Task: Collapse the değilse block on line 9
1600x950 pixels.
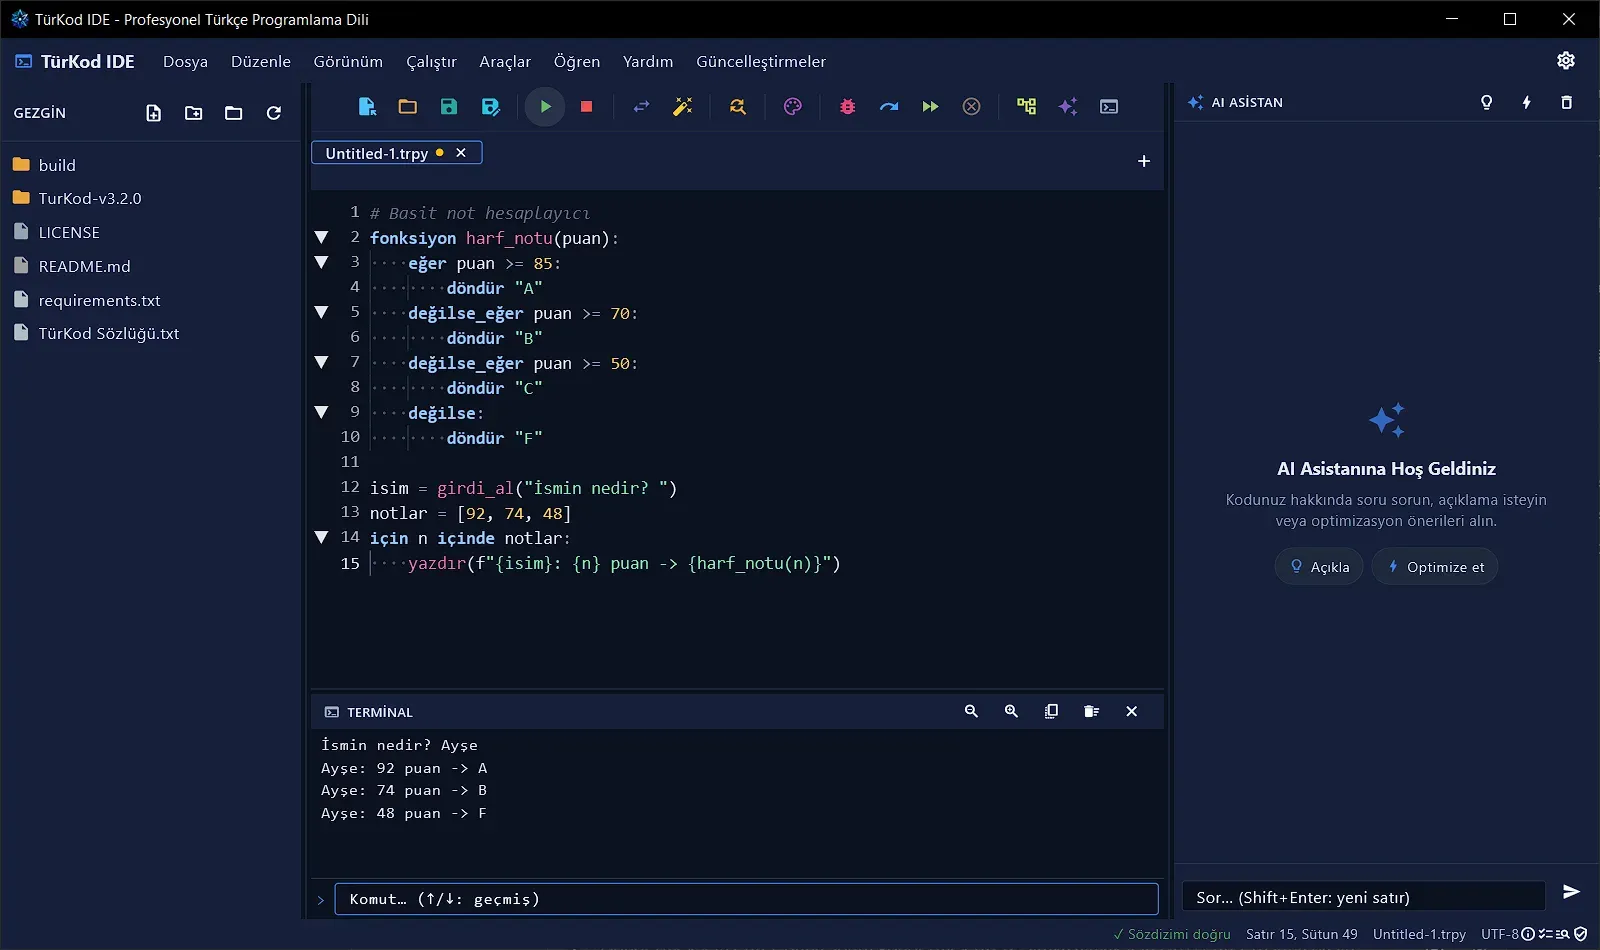Action: coord(321,412)
